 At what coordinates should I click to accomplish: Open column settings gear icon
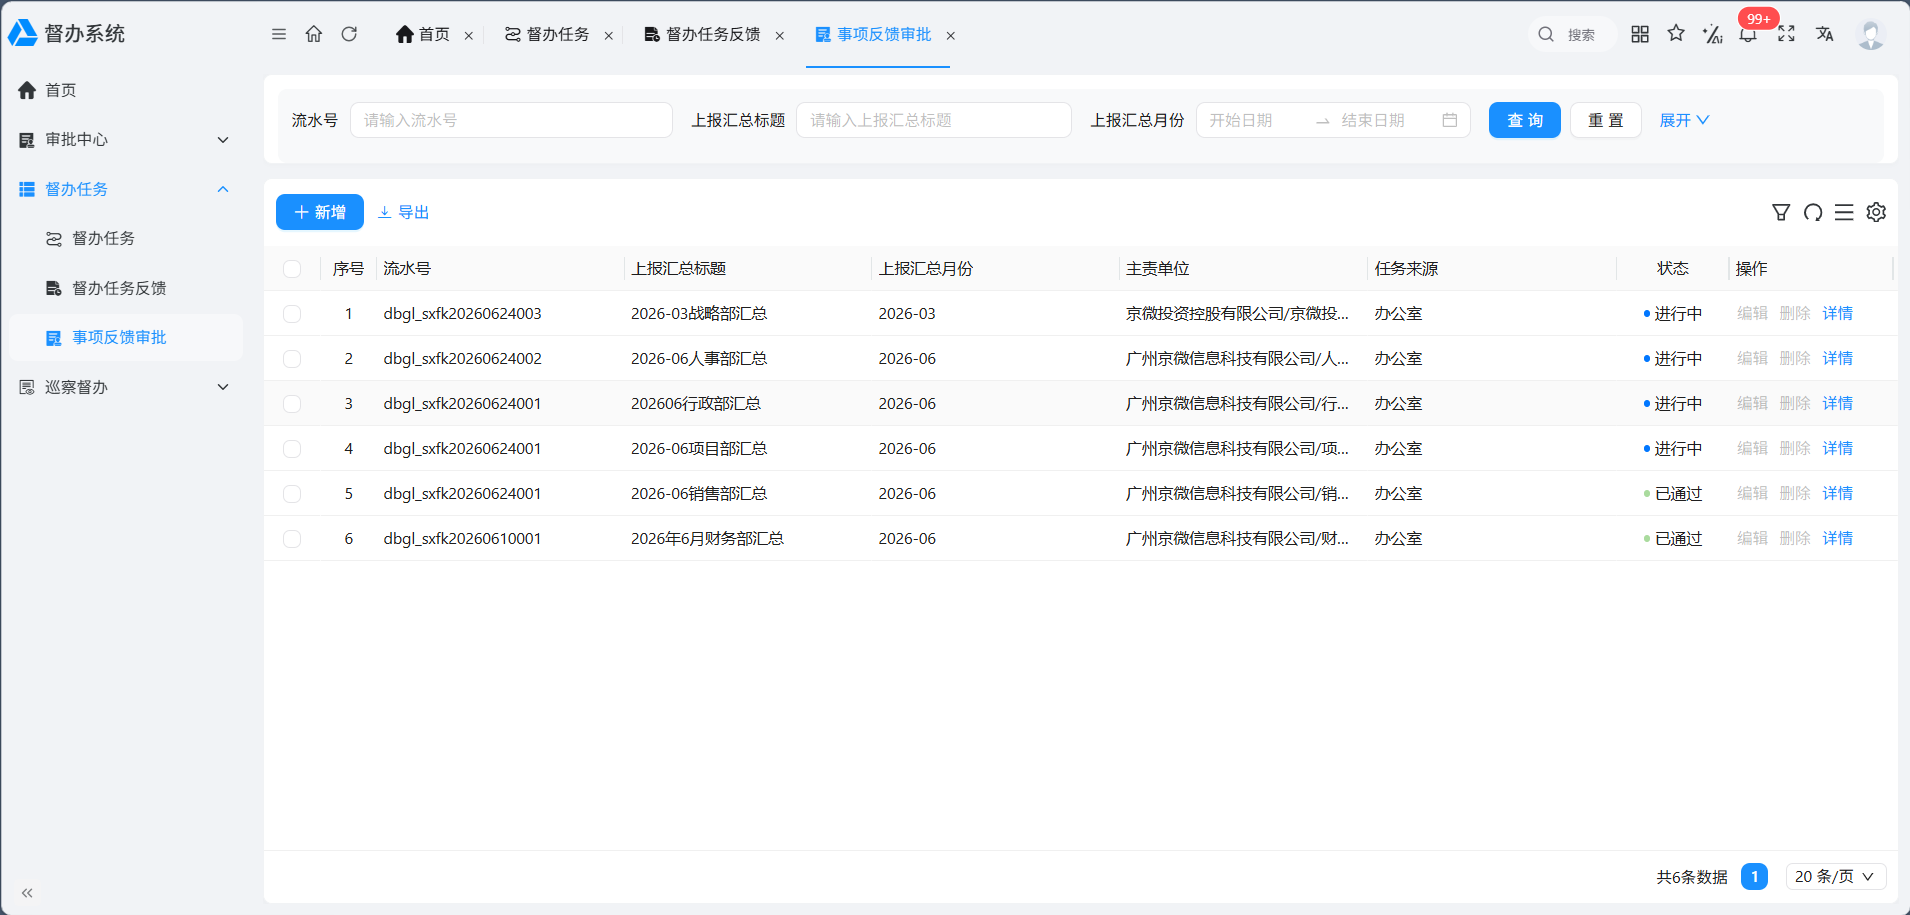coord(1876,212)
